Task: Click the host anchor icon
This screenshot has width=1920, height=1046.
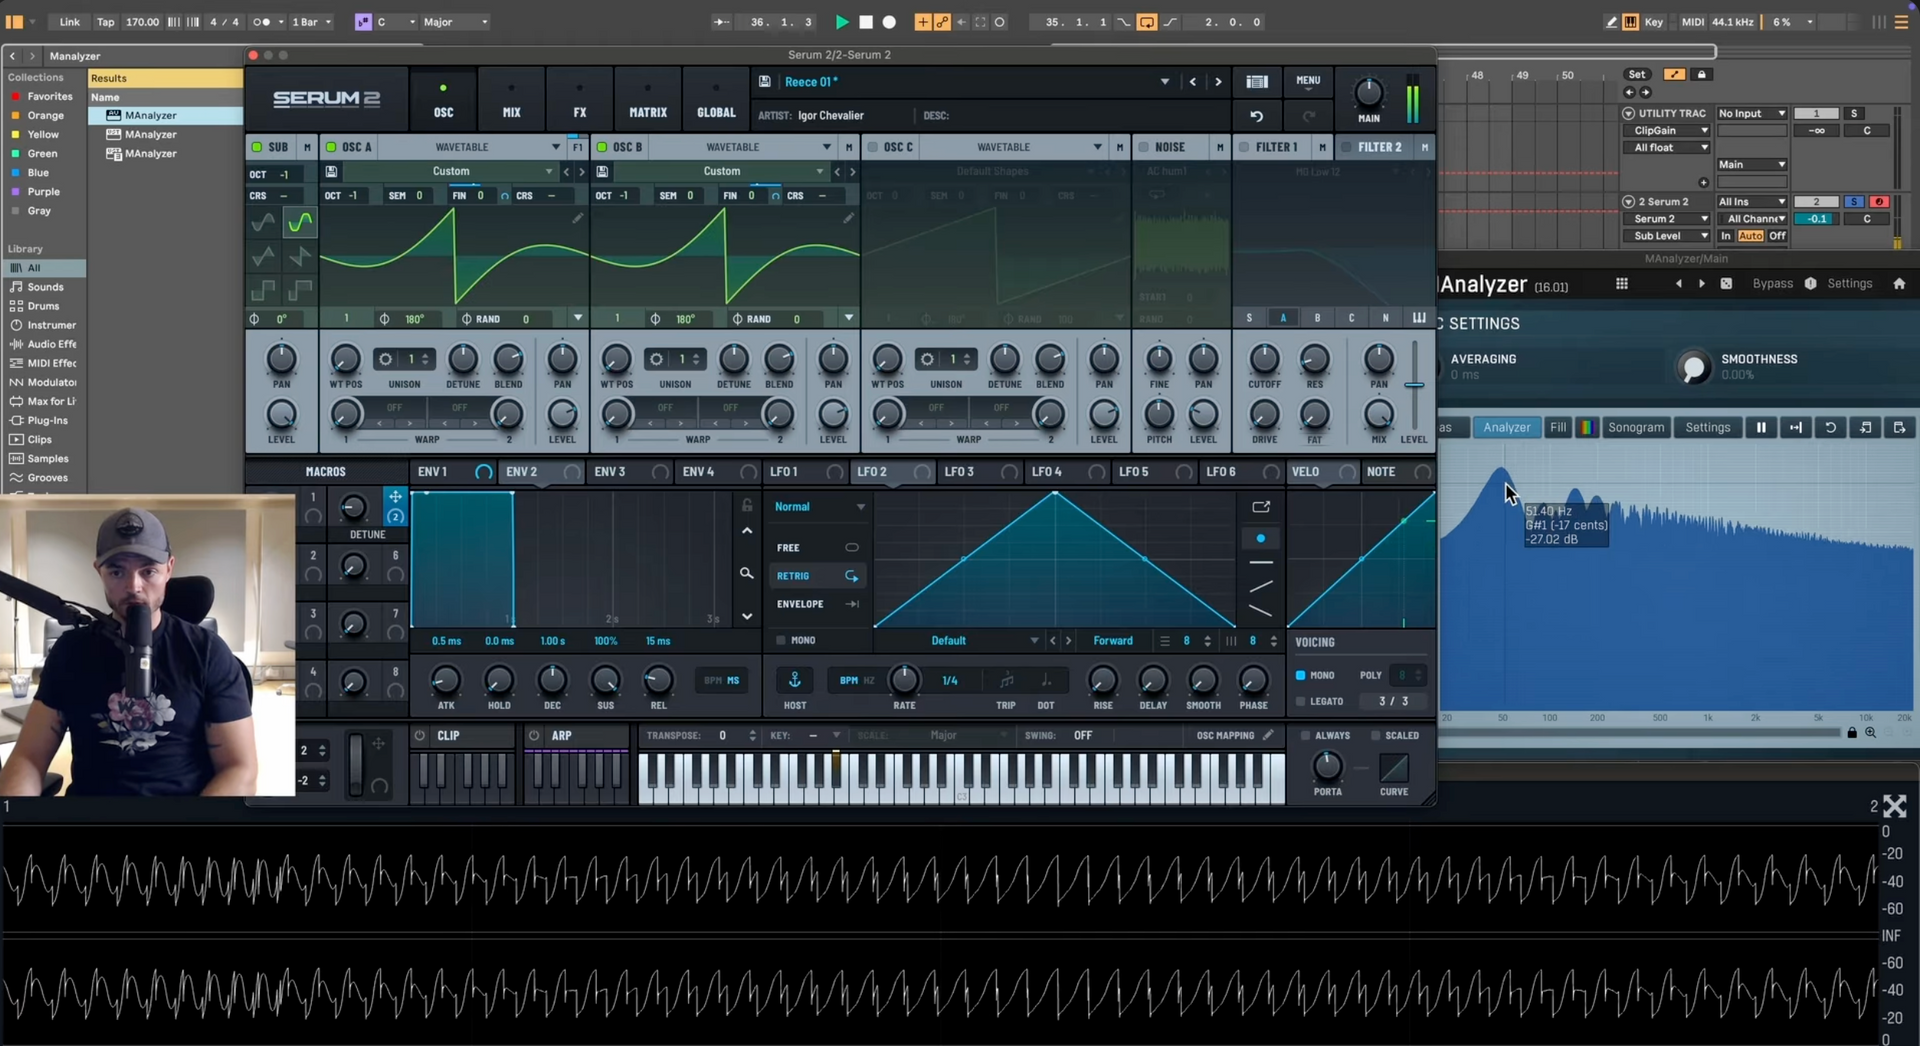Action: click(795, 681)
